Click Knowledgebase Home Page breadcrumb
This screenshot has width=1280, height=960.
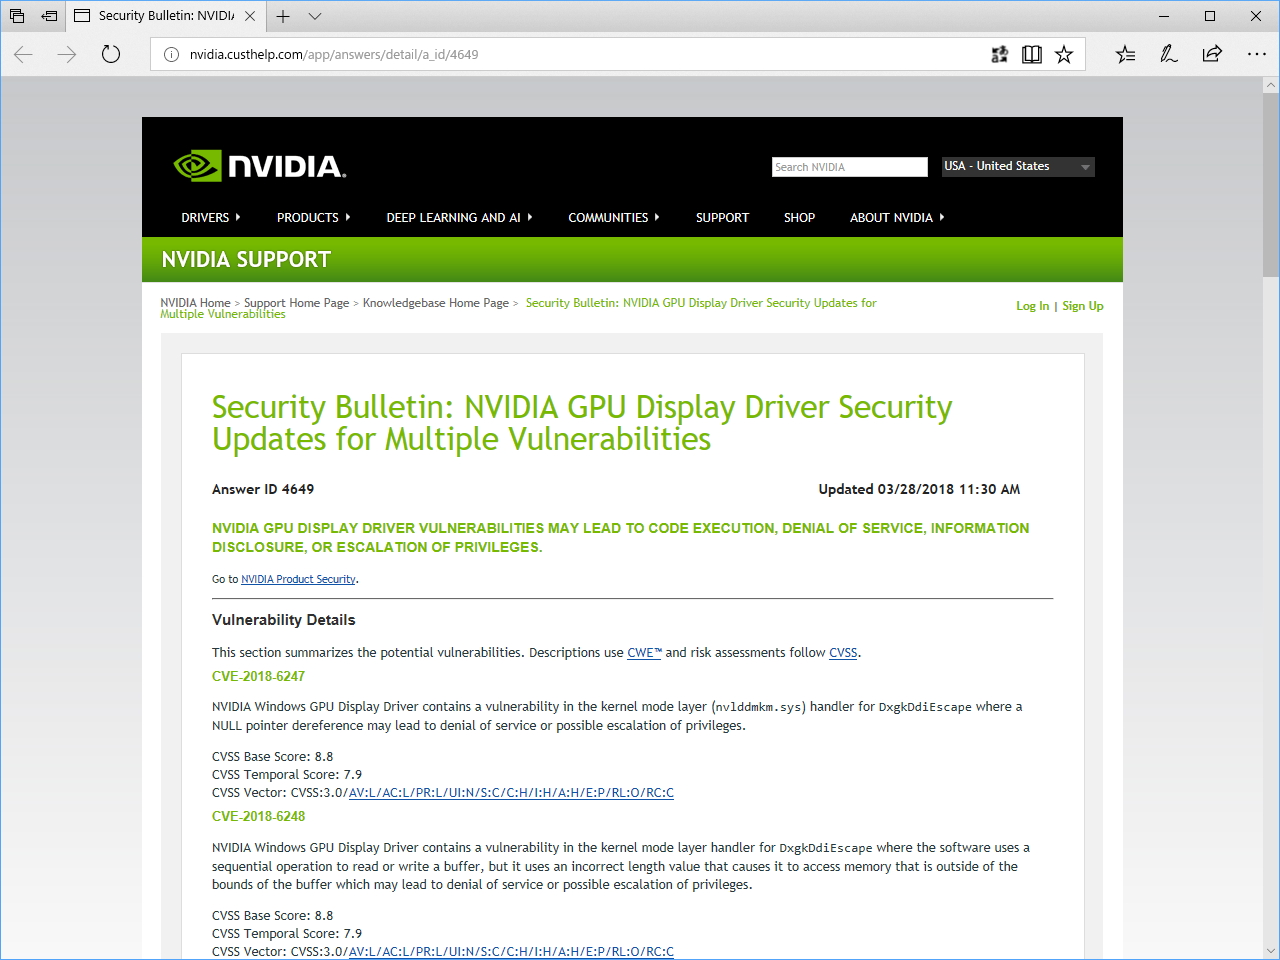tap(436, 303)
